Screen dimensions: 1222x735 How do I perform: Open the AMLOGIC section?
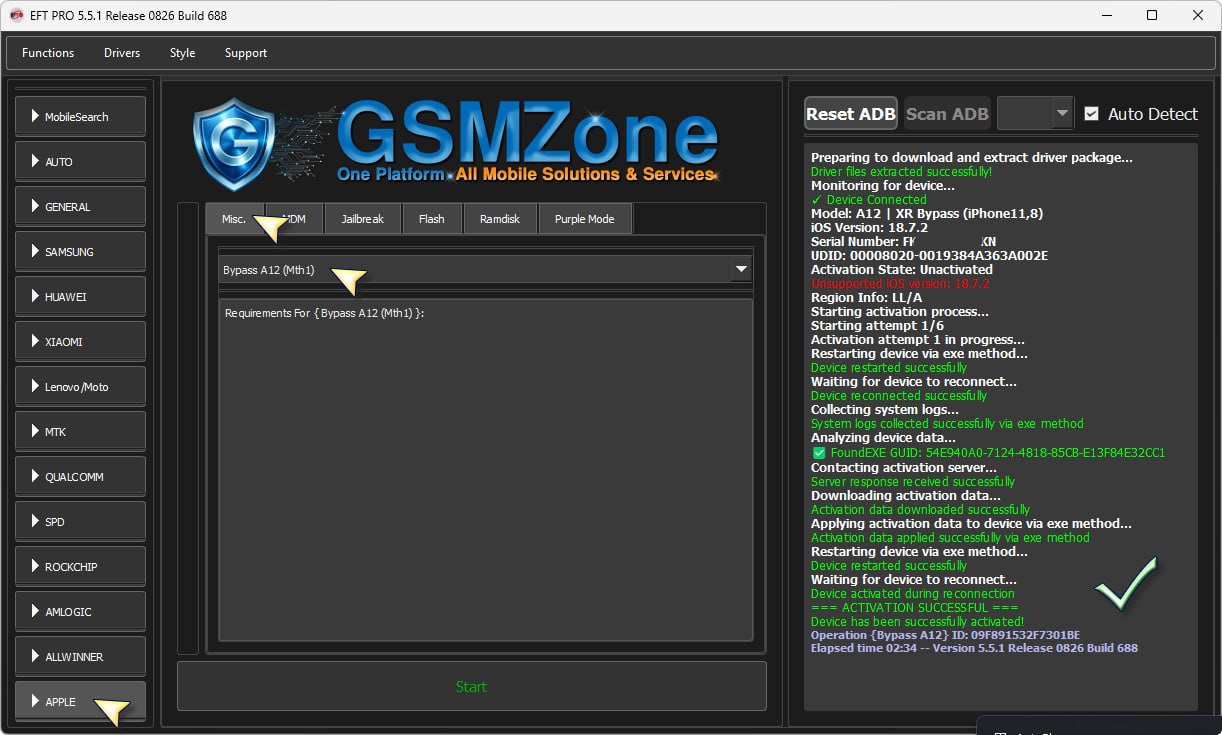click(x=81, y=611)
